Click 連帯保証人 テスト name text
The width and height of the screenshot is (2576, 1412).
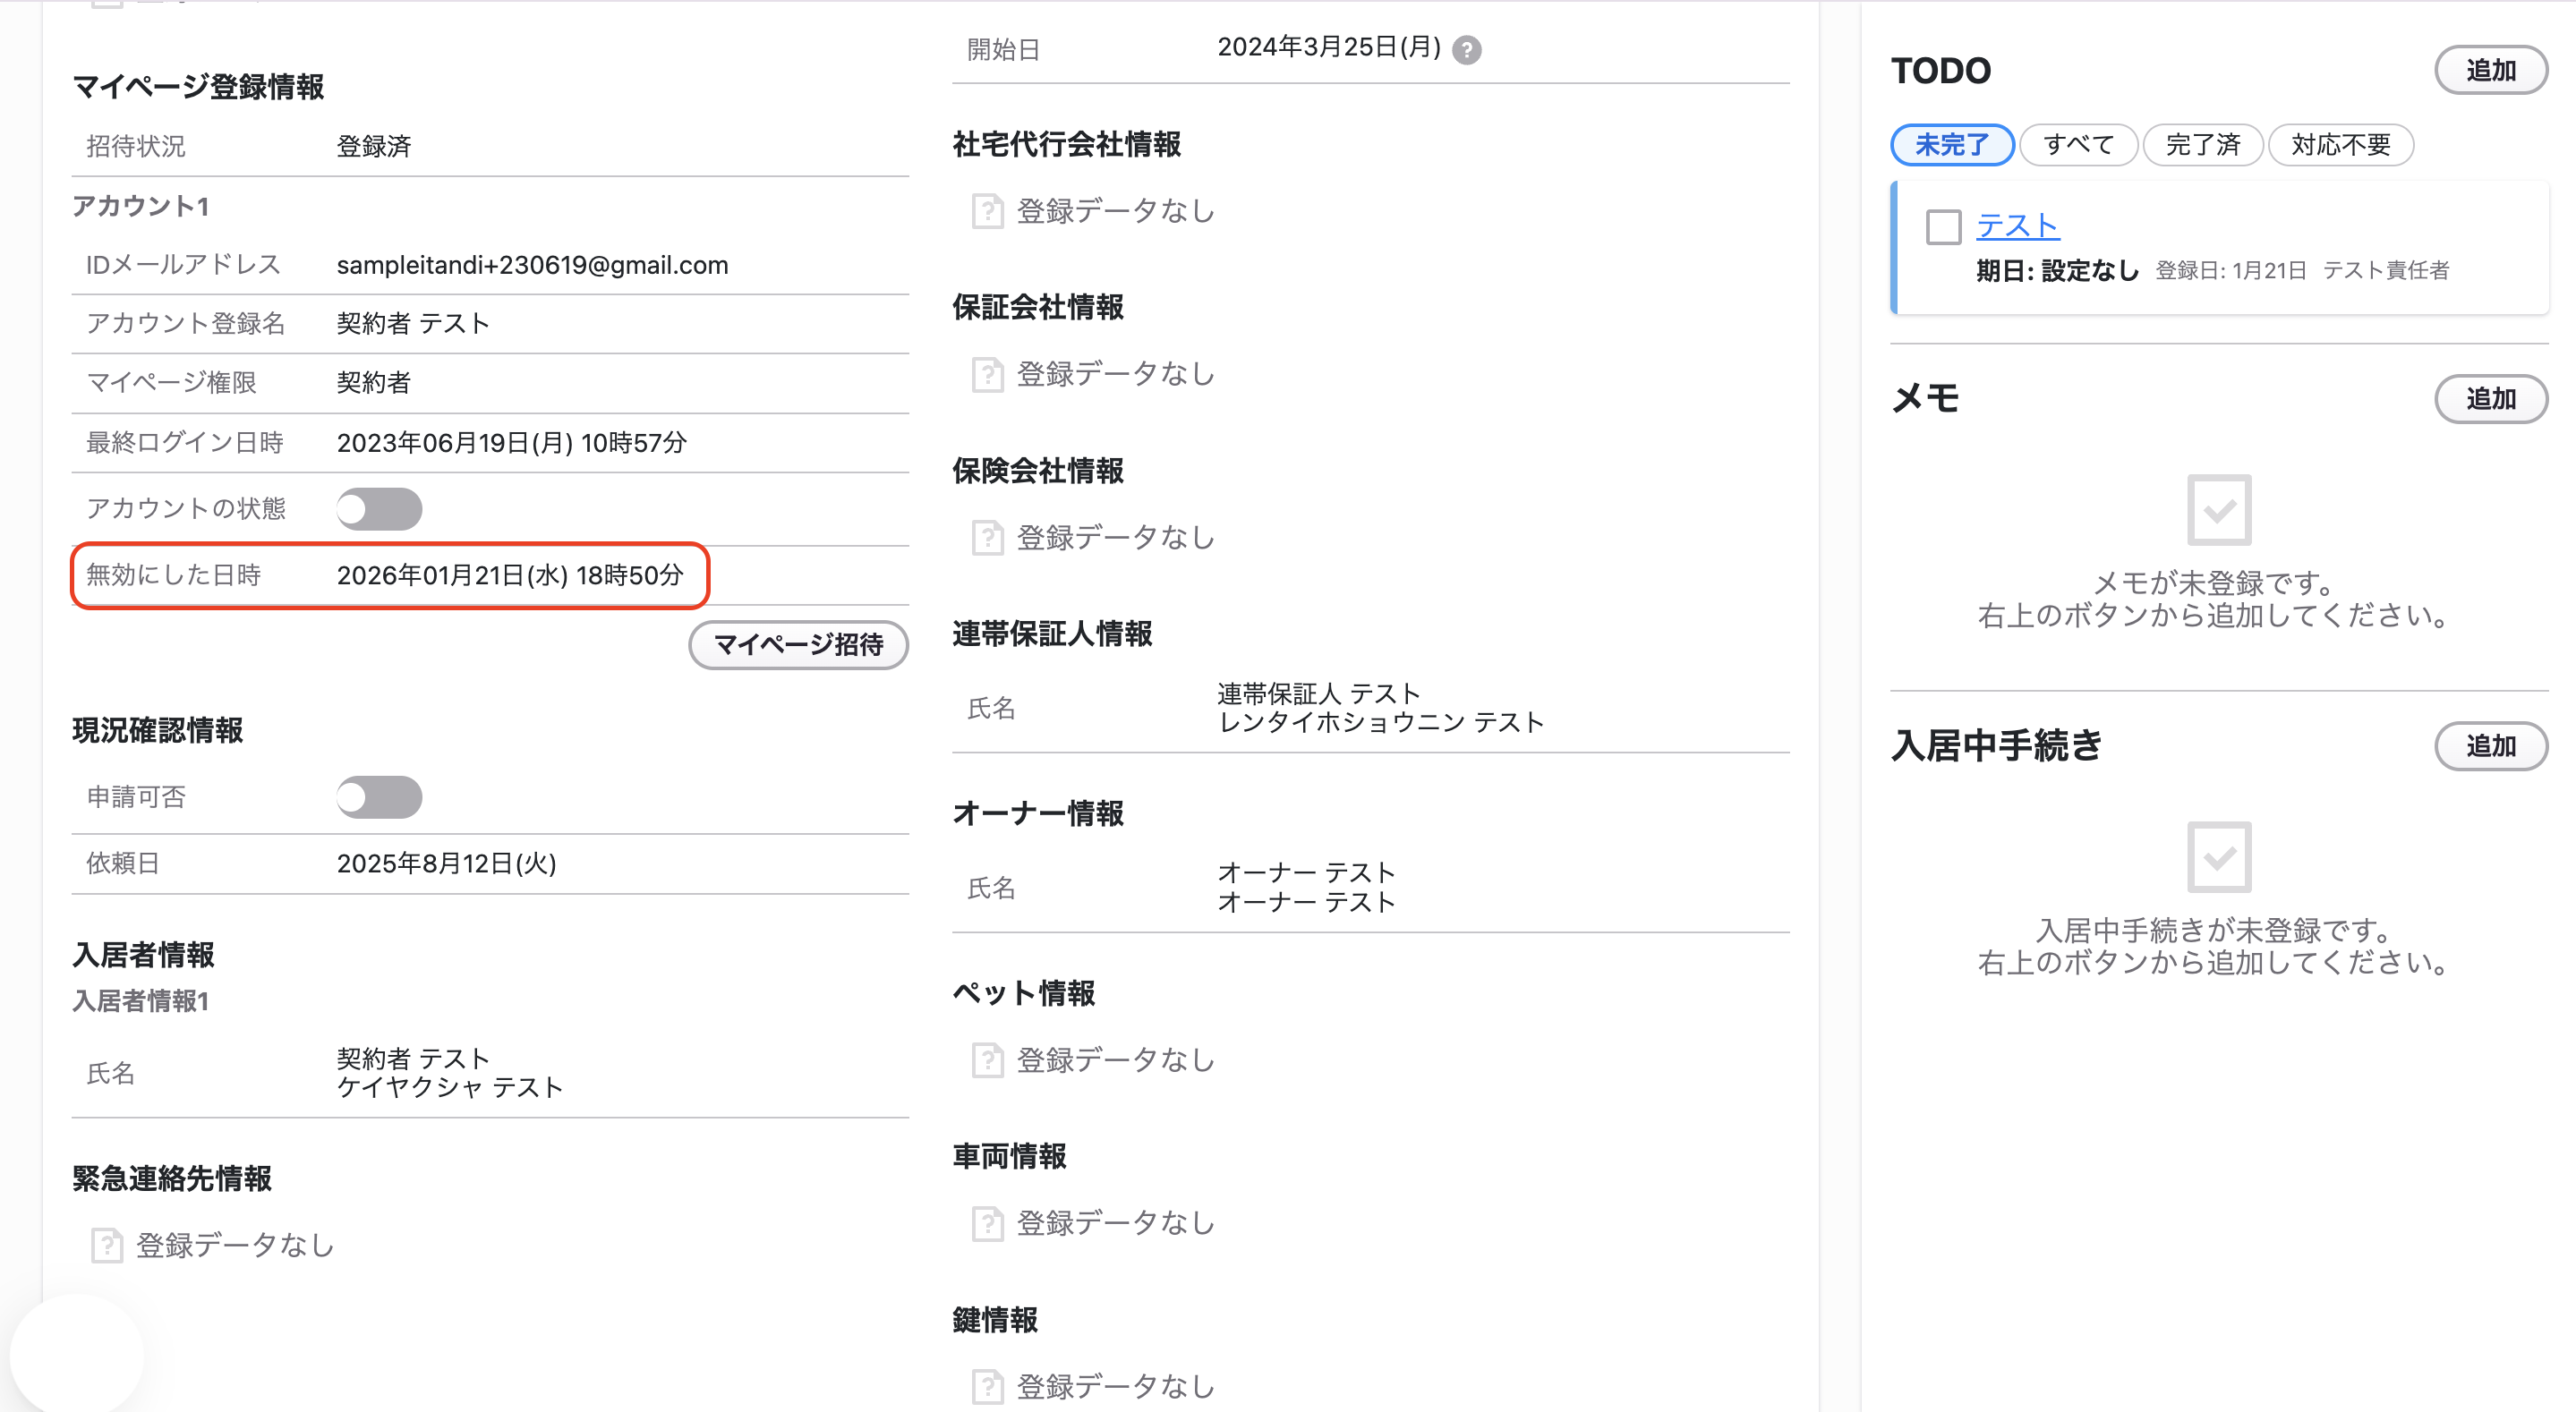click(x=1318, y=693)
